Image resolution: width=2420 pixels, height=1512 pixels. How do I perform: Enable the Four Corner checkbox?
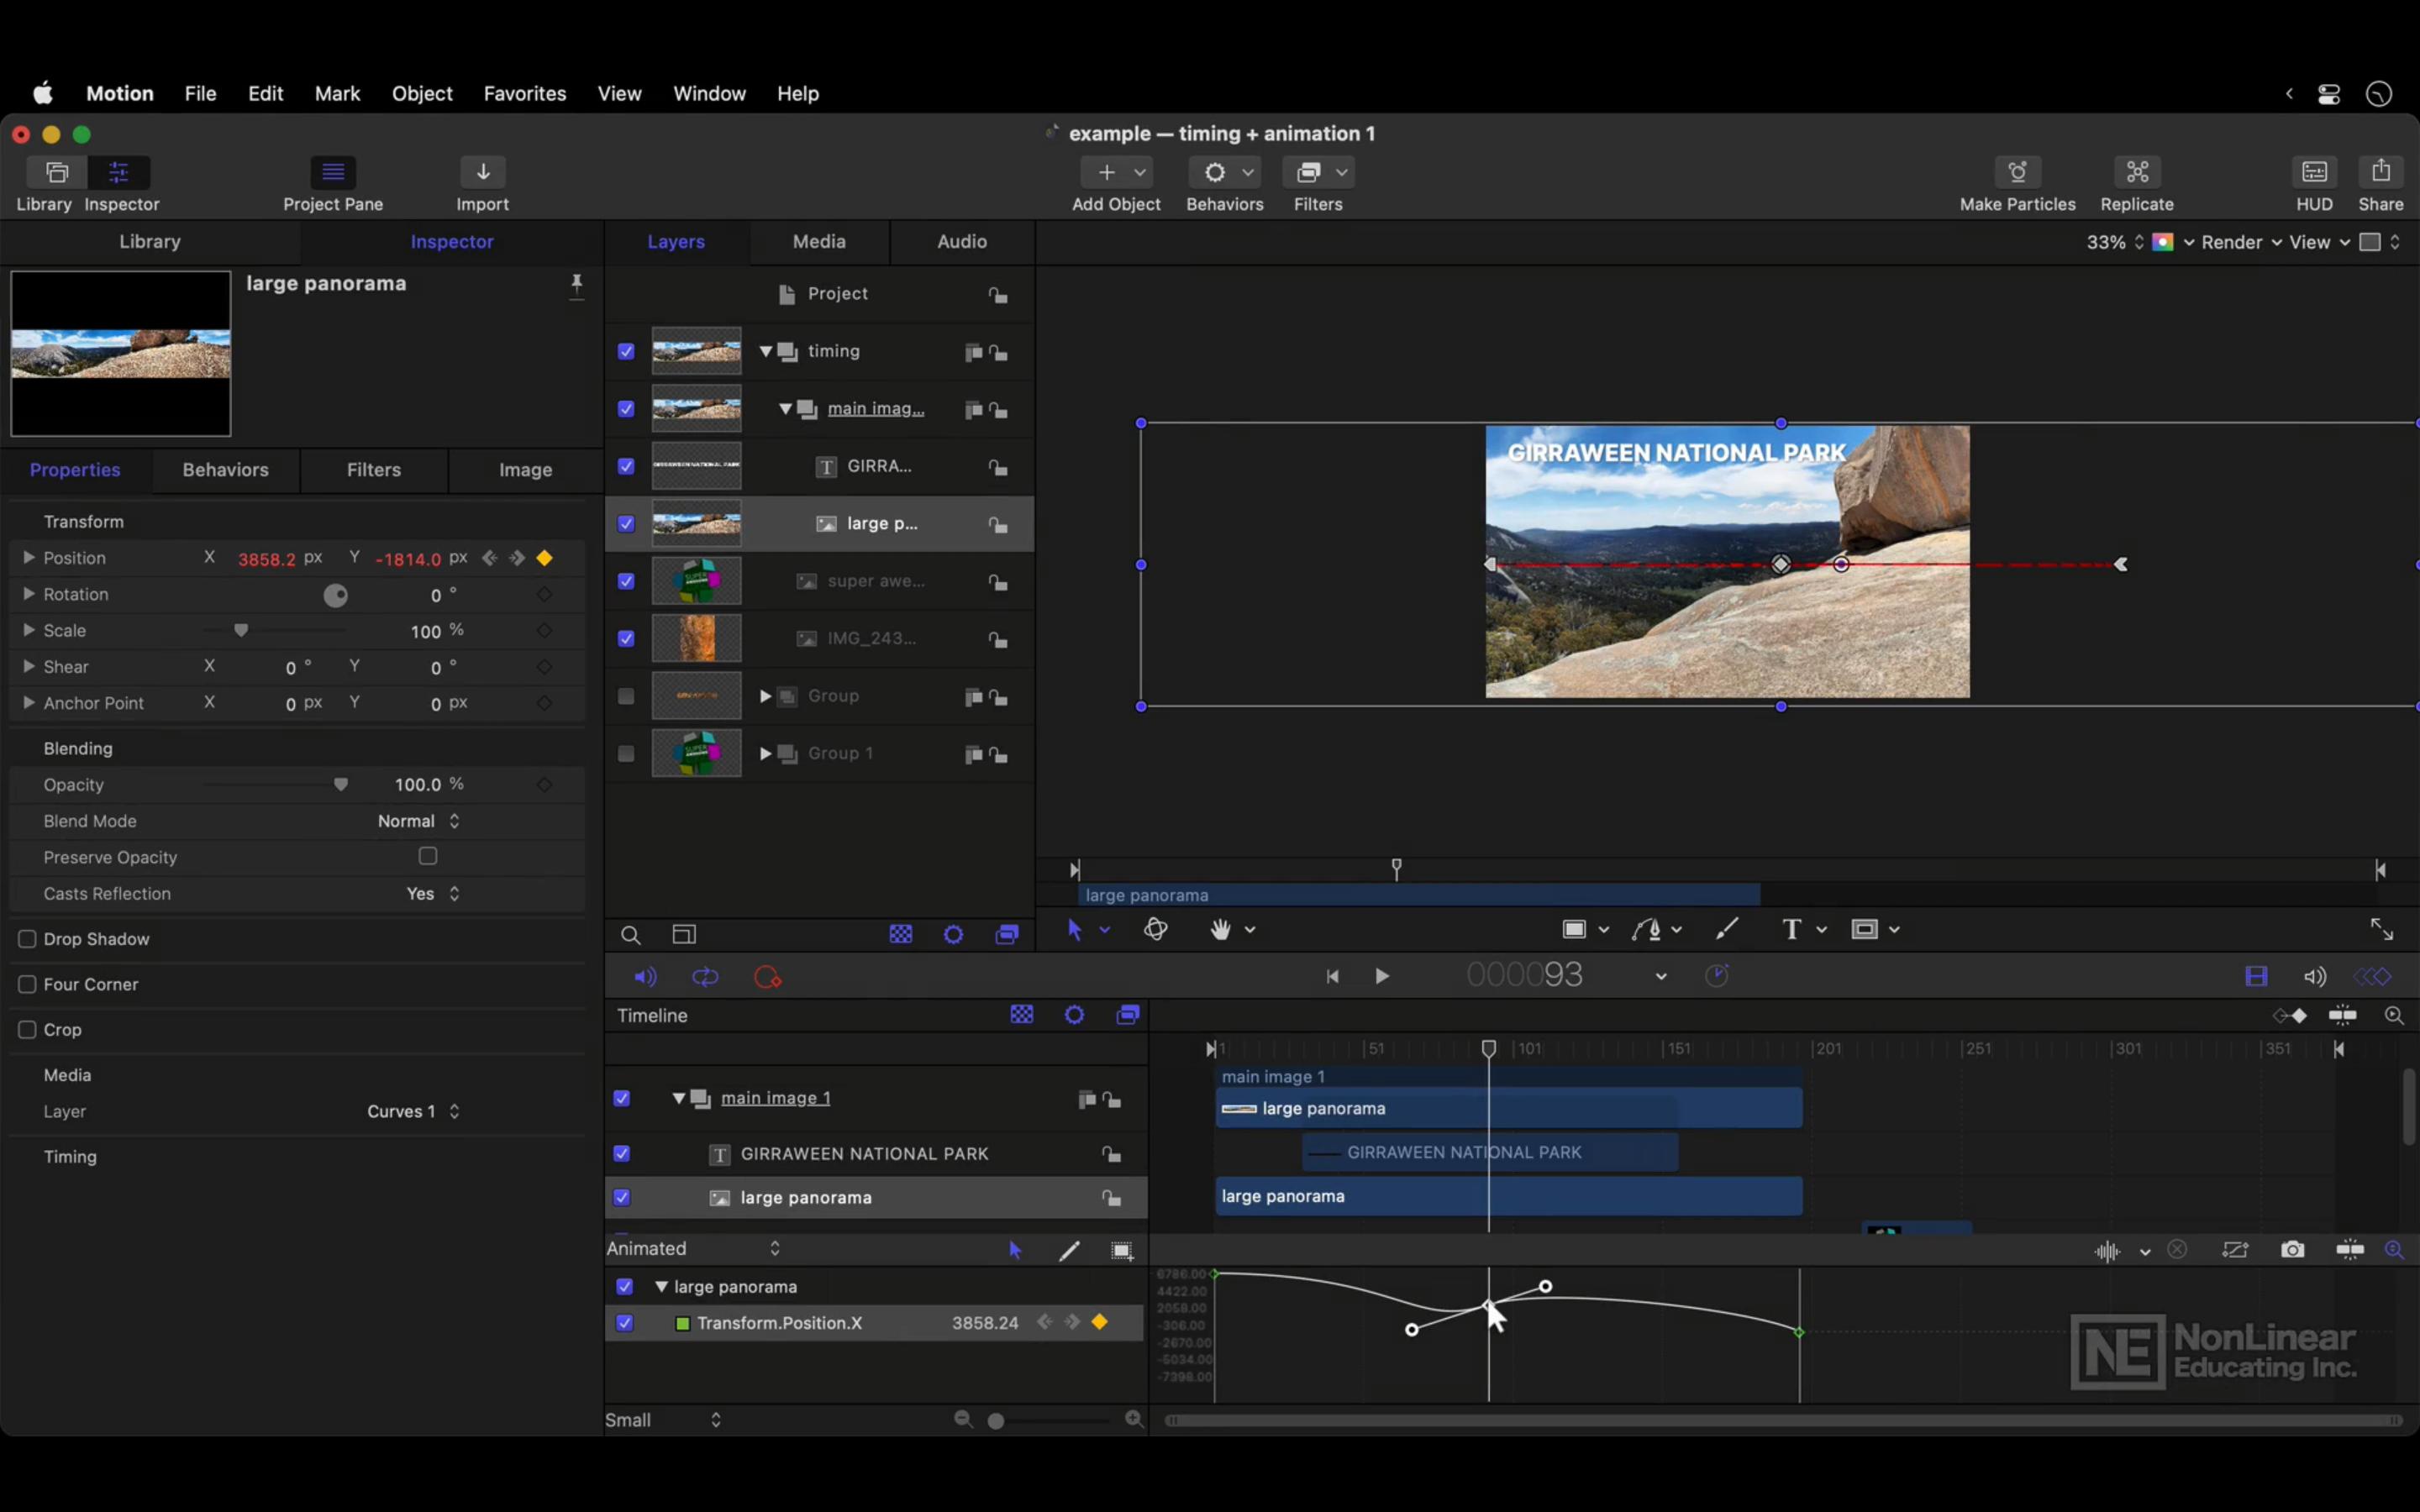(x=28, y=984)
